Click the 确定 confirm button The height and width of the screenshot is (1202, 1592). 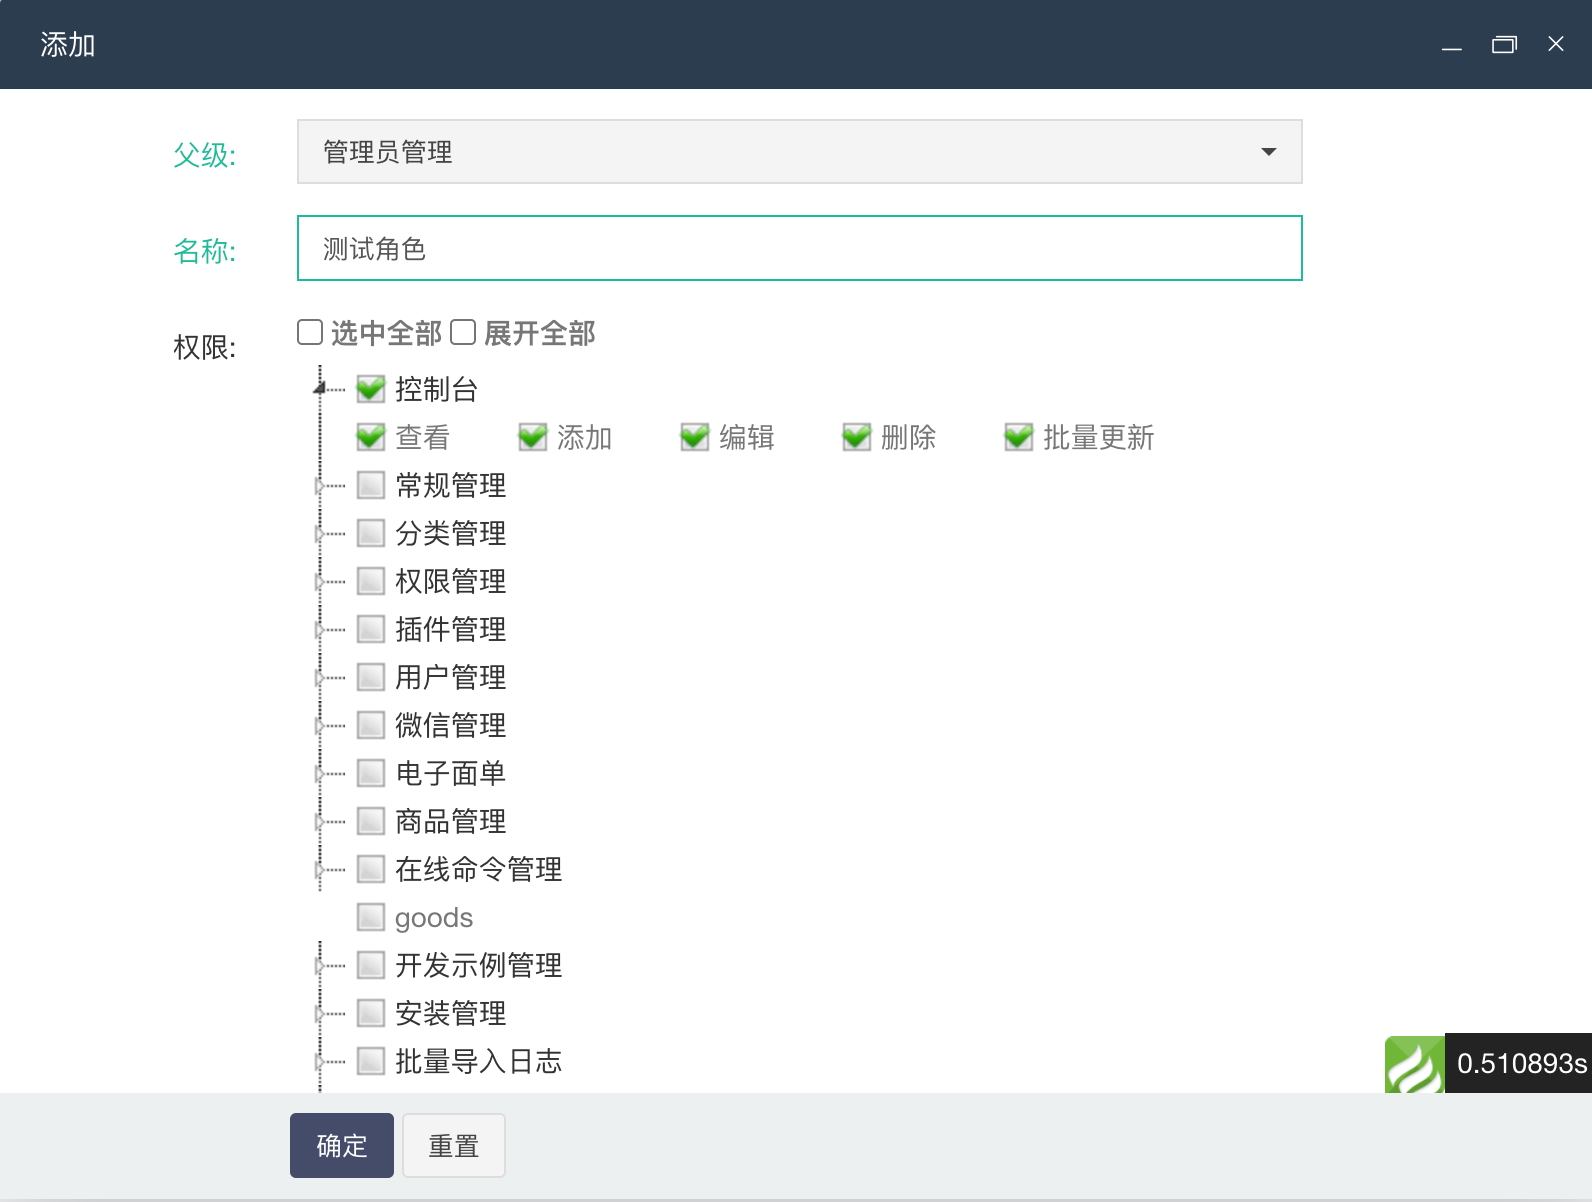(342, 1145)
